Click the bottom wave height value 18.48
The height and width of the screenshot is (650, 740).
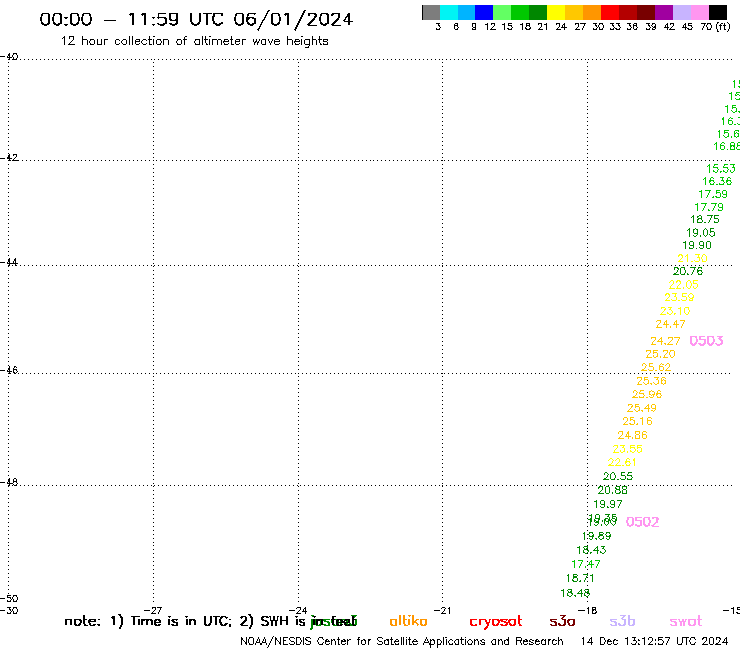point(575,593)
